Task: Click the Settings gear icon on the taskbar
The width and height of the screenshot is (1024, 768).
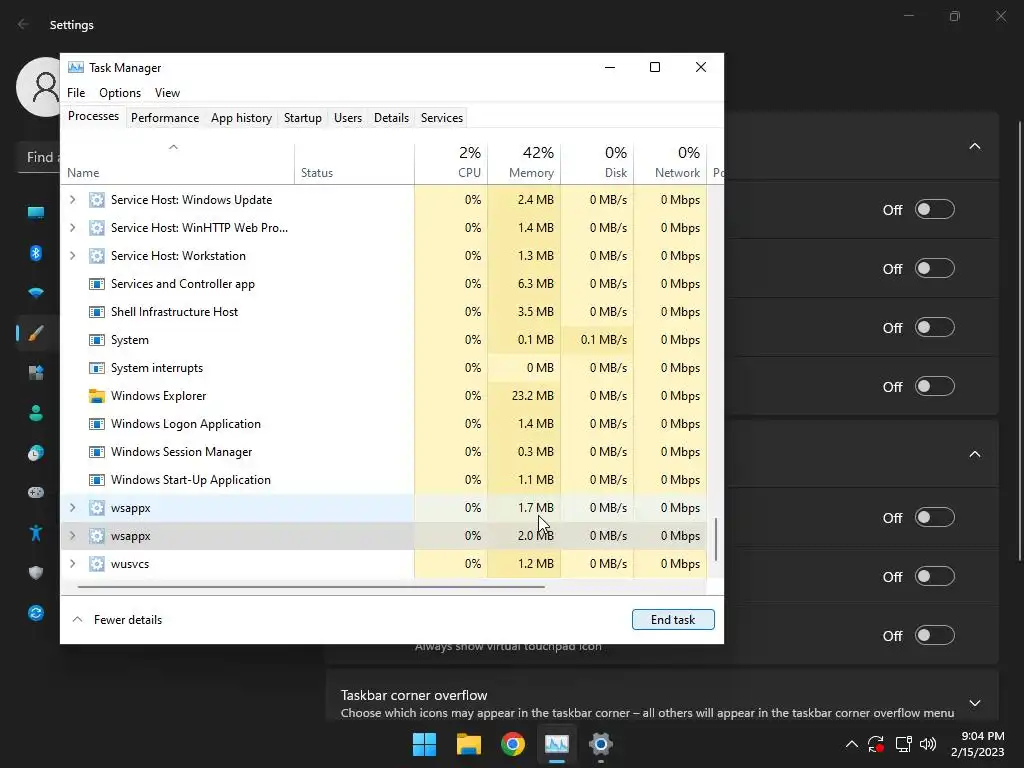Action: pyautogui.click(x=601, y=744)
